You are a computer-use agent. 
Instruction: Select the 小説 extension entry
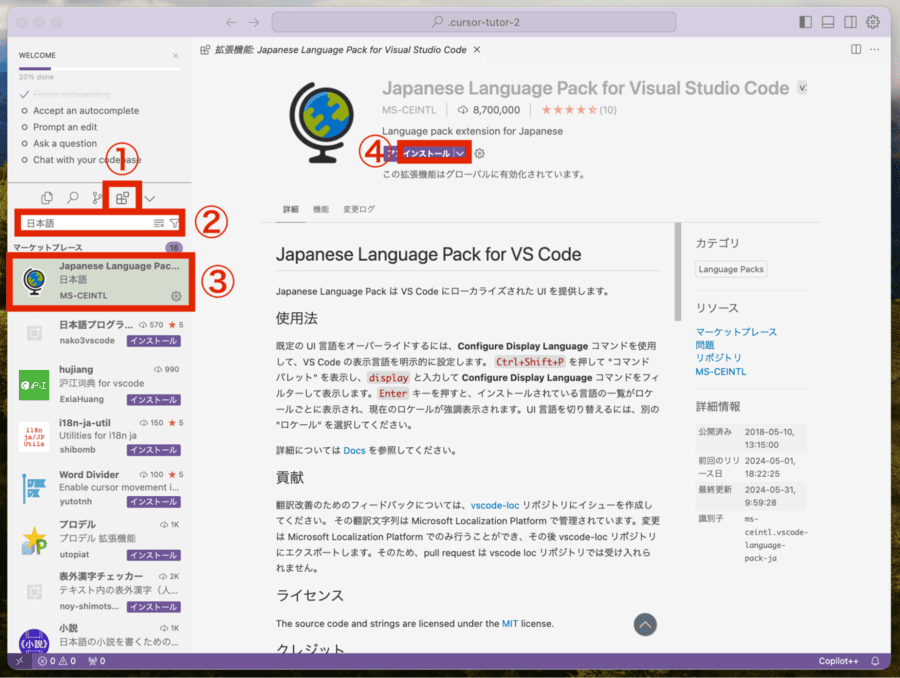coord(100,636)
